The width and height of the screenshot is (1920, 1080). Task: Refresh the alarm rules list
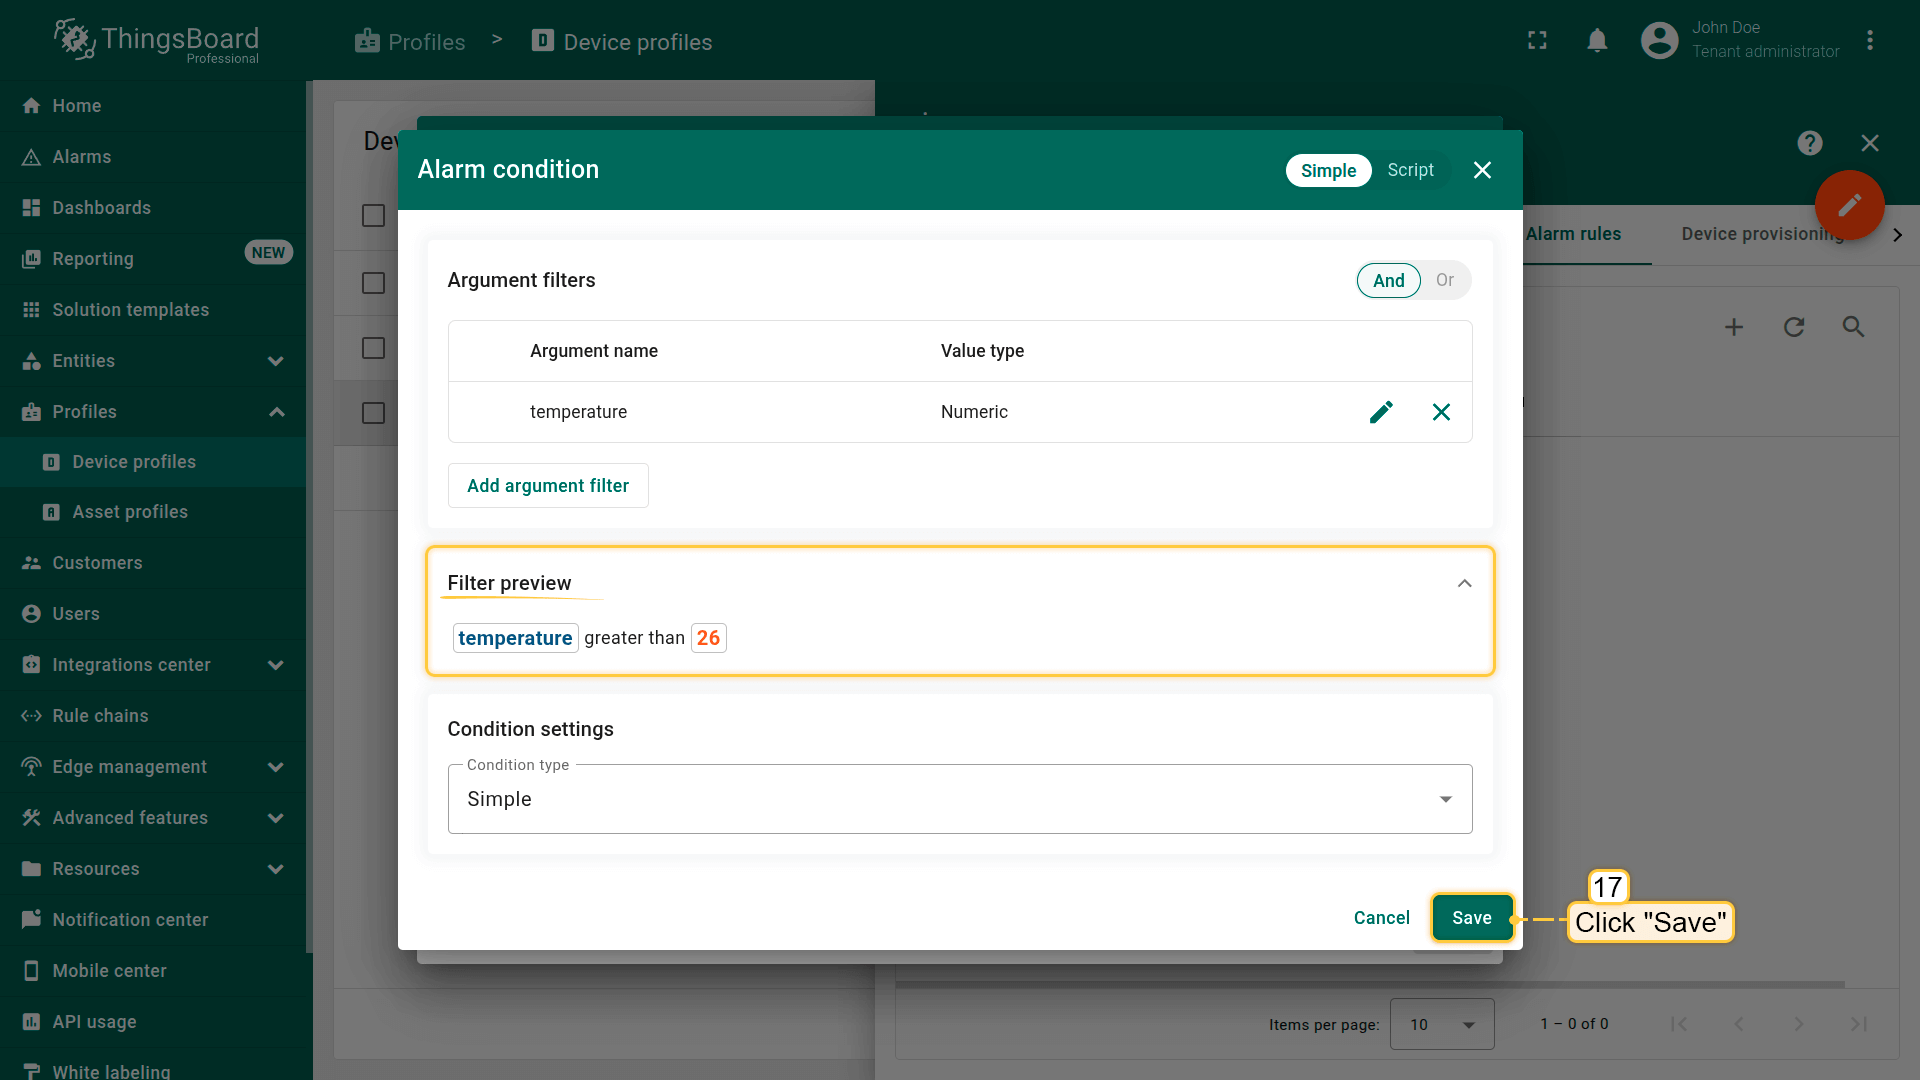1794,327
